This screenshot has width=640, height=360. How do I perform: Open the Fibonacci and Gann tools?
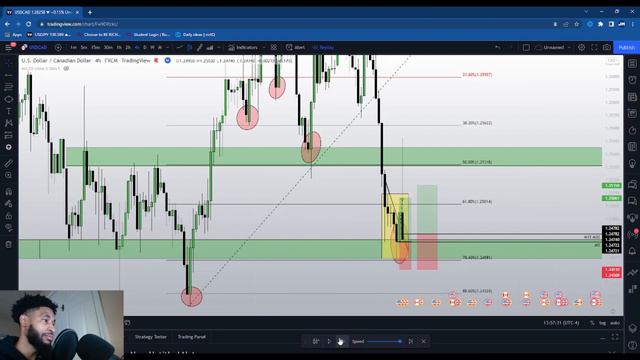tap(9, 87)
